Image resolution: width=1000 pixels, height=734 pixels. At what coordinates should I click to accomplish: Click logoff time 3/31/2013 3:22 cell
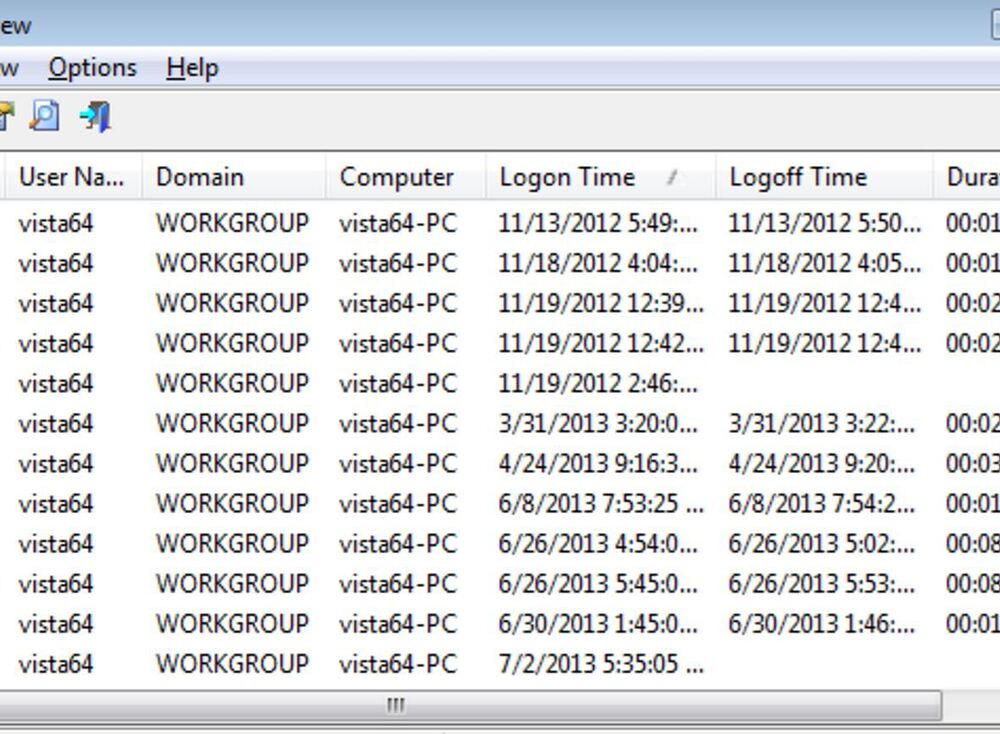click(821, 423)
